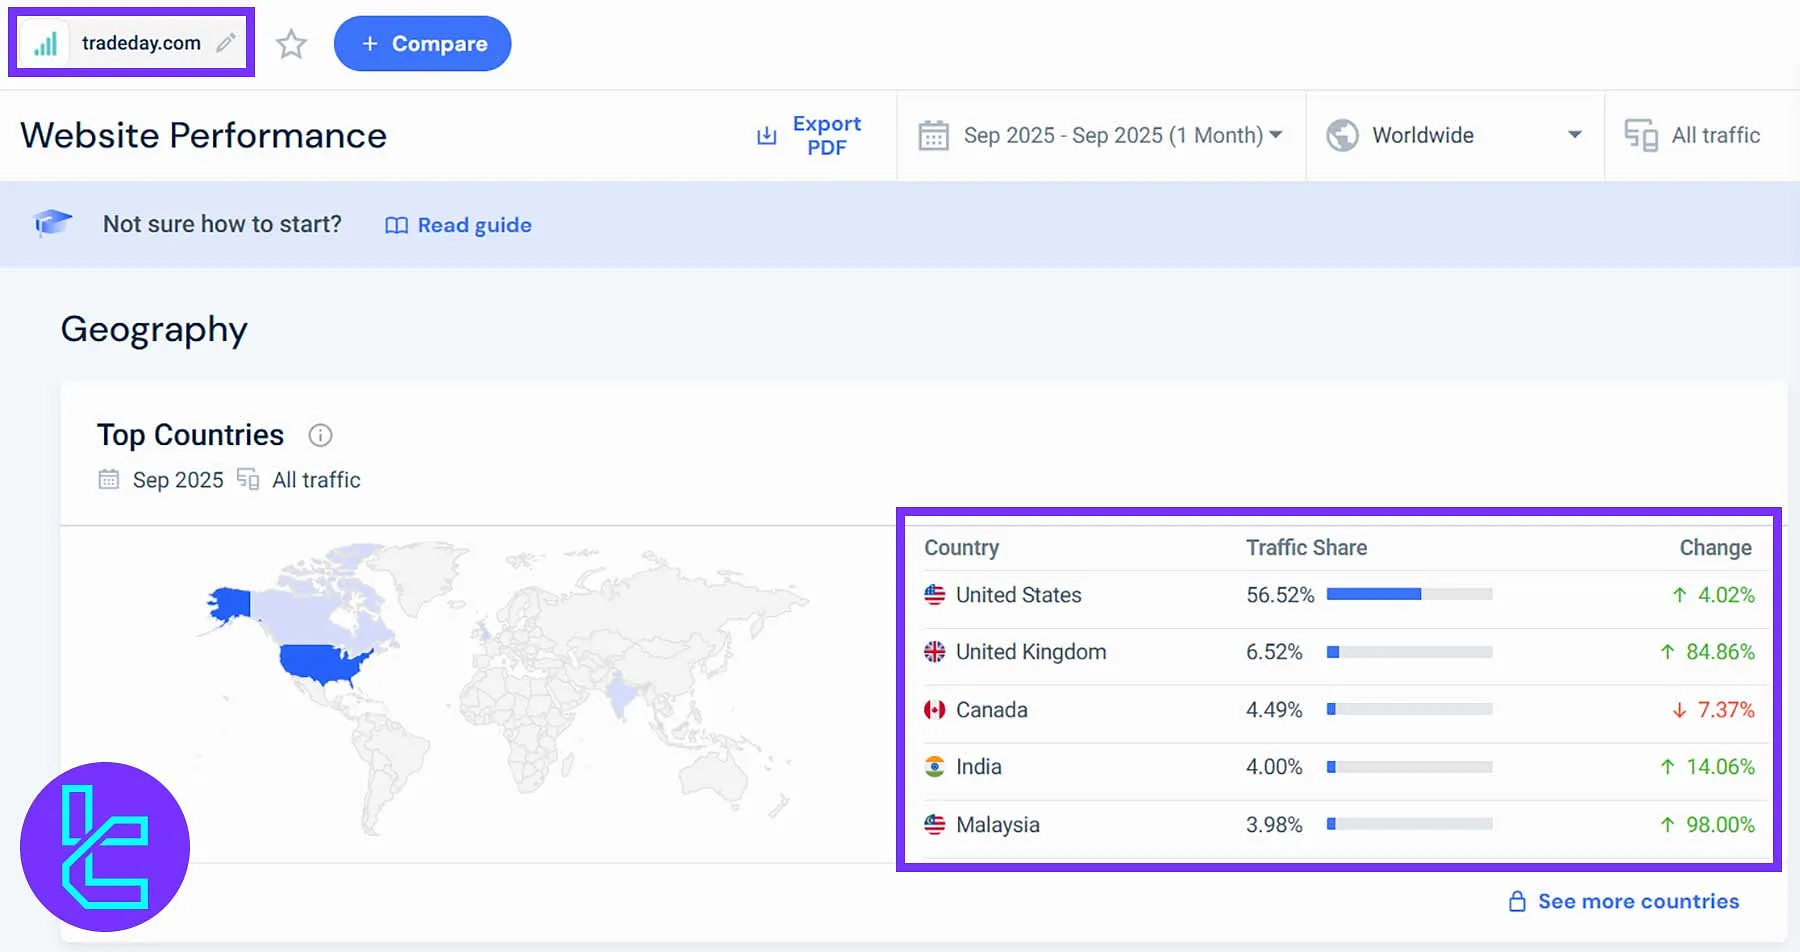Click the lock icon beside See more countries
Image resolution: width=1800 pixels, height=952 pixels.
pyautogui.click(x=1516, y=901)
